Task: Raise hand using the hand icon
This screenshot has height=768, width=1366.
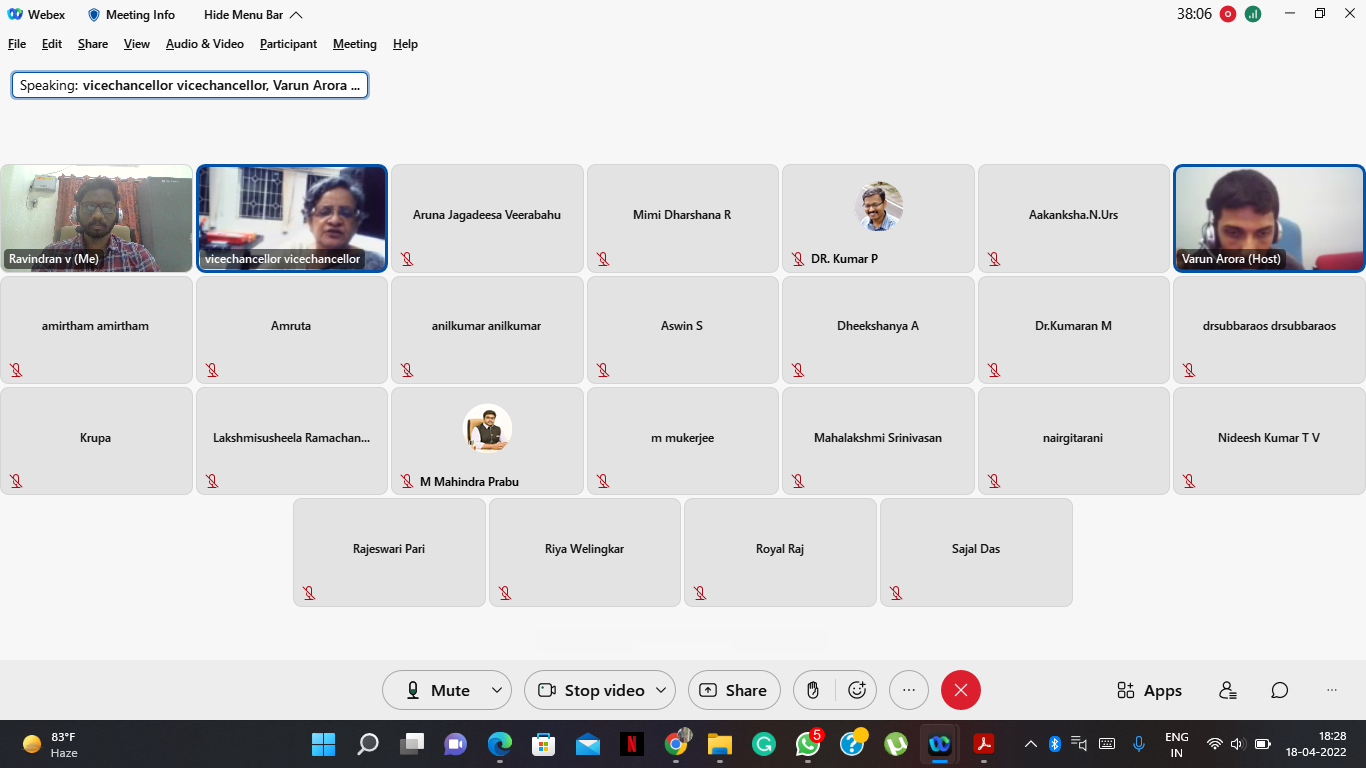Action: tap(814, 690)
